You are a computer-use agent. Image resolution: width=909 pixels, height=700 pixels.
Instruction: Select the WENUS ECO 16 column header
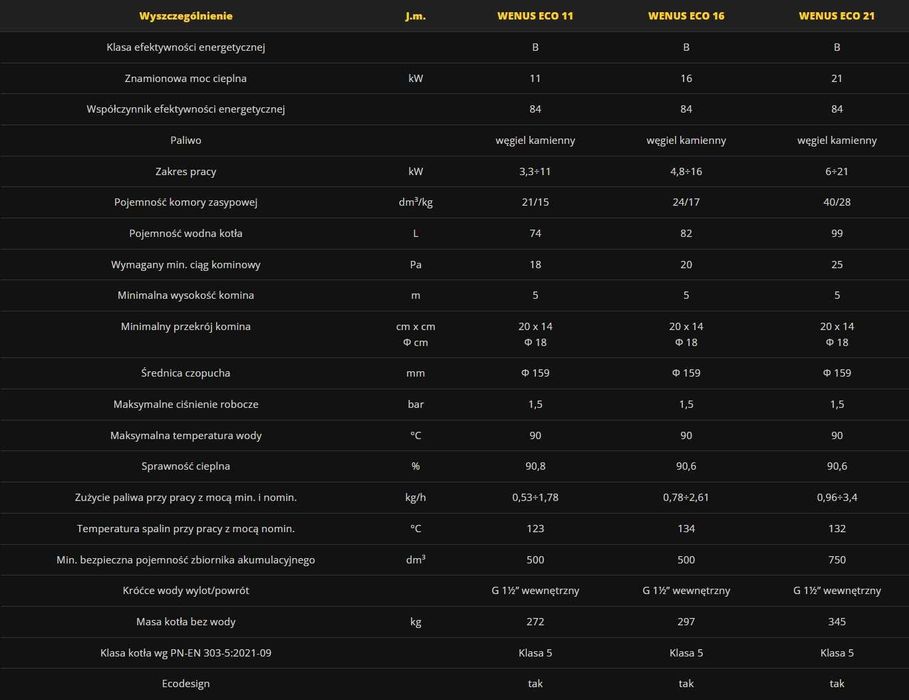tap(686, 16)
